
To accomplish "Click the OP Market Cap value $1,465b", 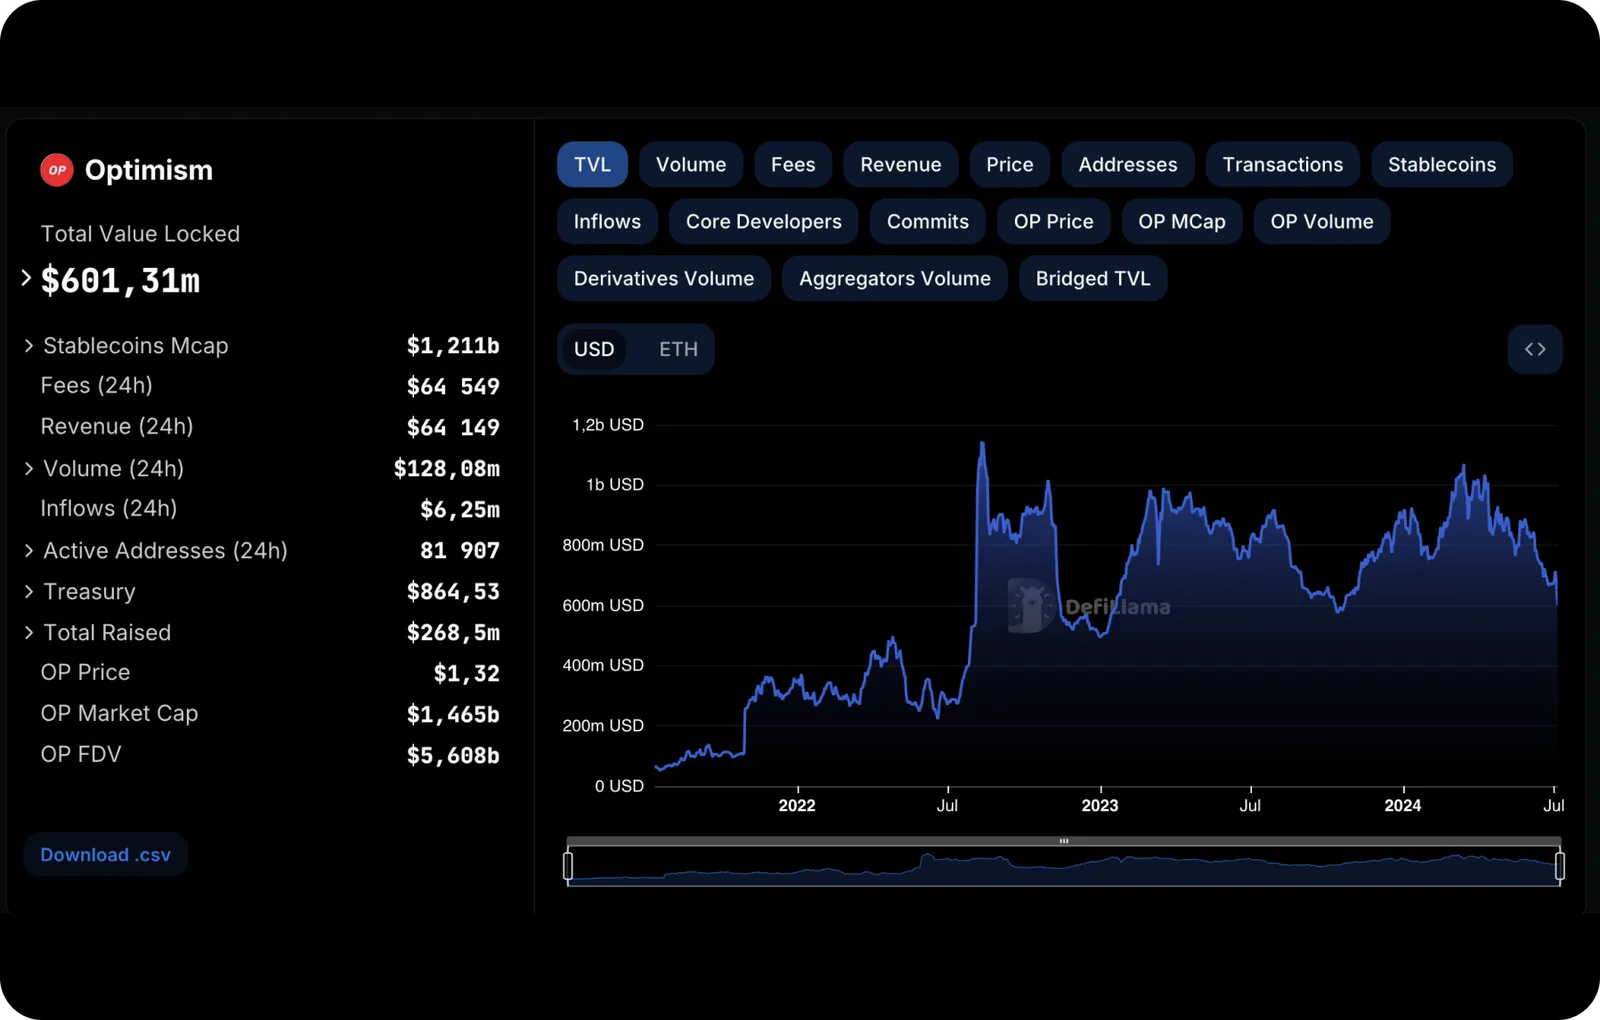I will point(453,714).
